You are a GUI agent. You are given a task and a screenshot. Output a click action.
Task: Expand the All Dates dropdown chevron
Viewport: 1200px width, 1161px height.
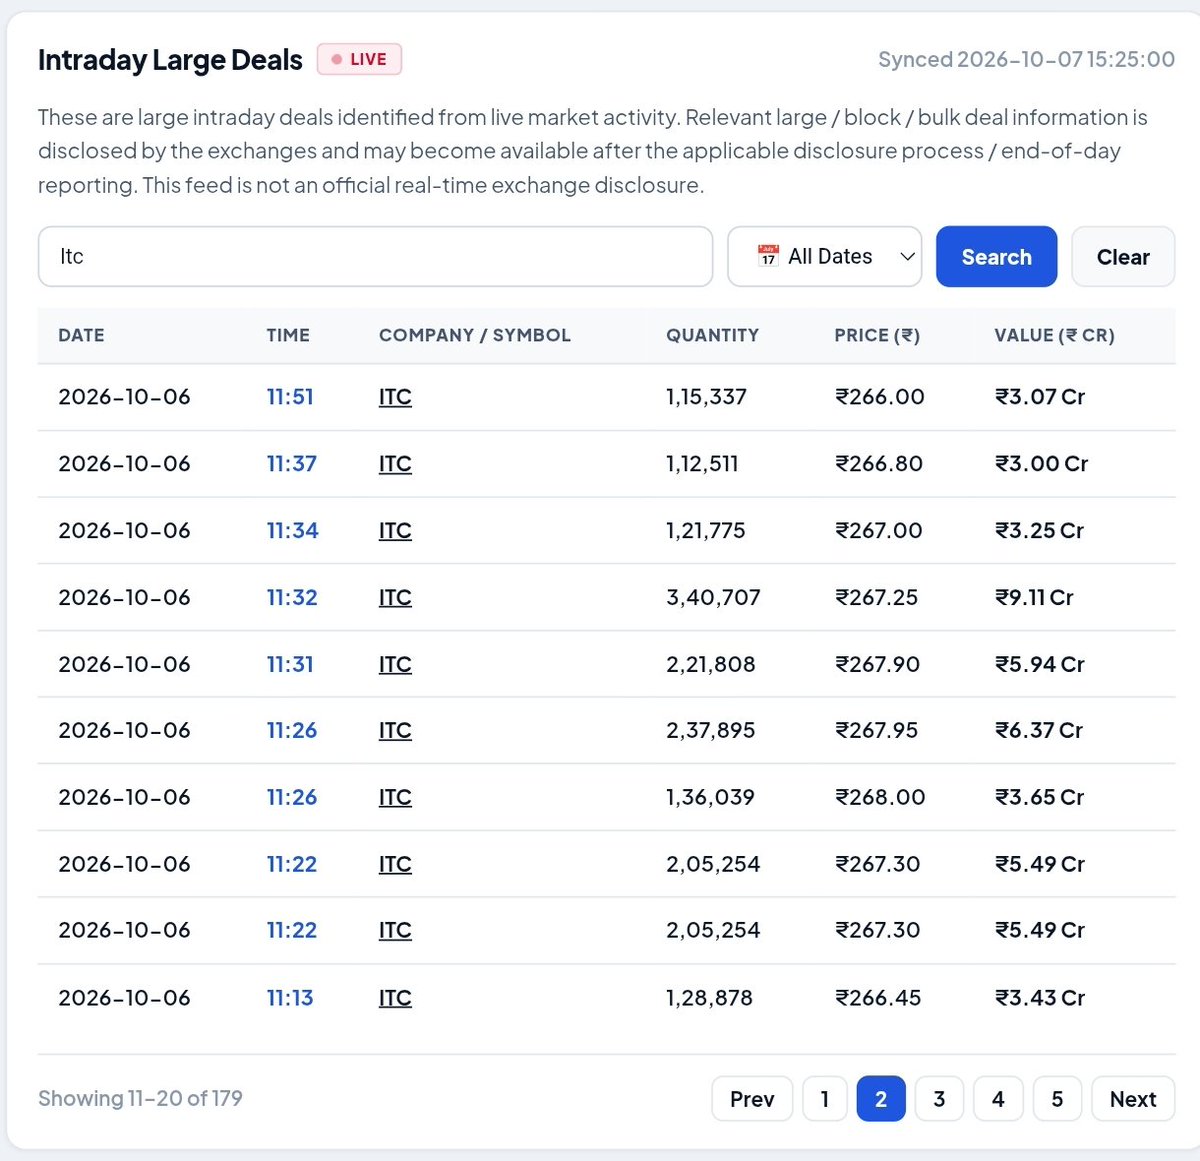click(907, 257)
